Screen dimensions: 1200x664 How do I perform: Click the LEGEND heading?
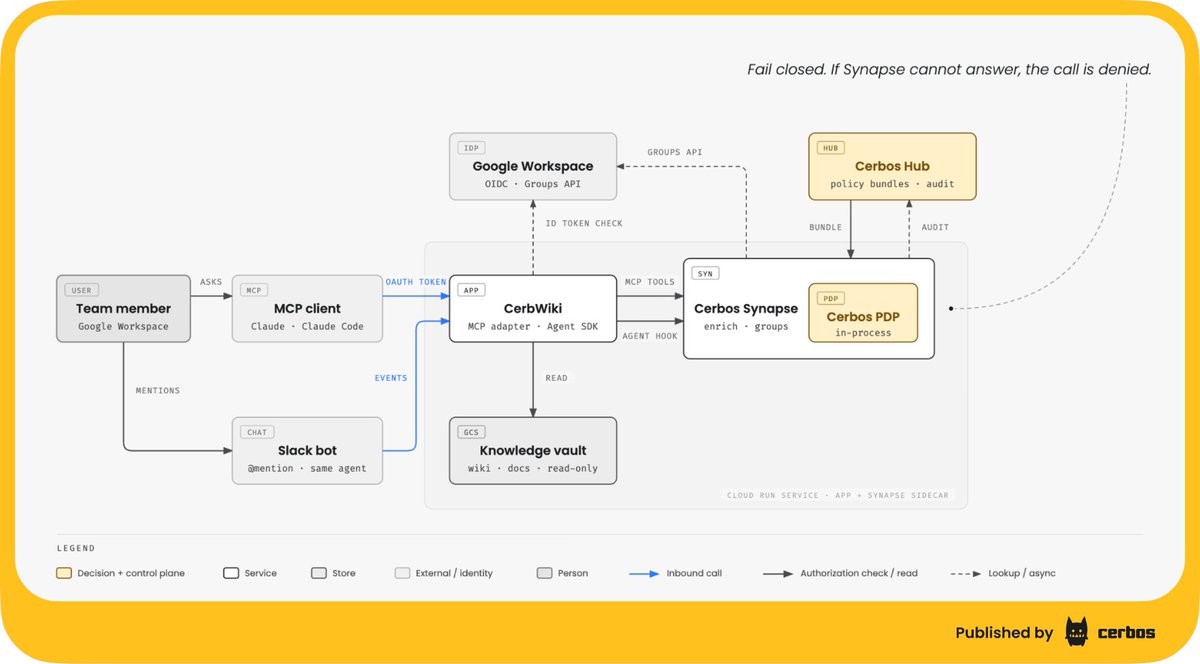point(76,548)
